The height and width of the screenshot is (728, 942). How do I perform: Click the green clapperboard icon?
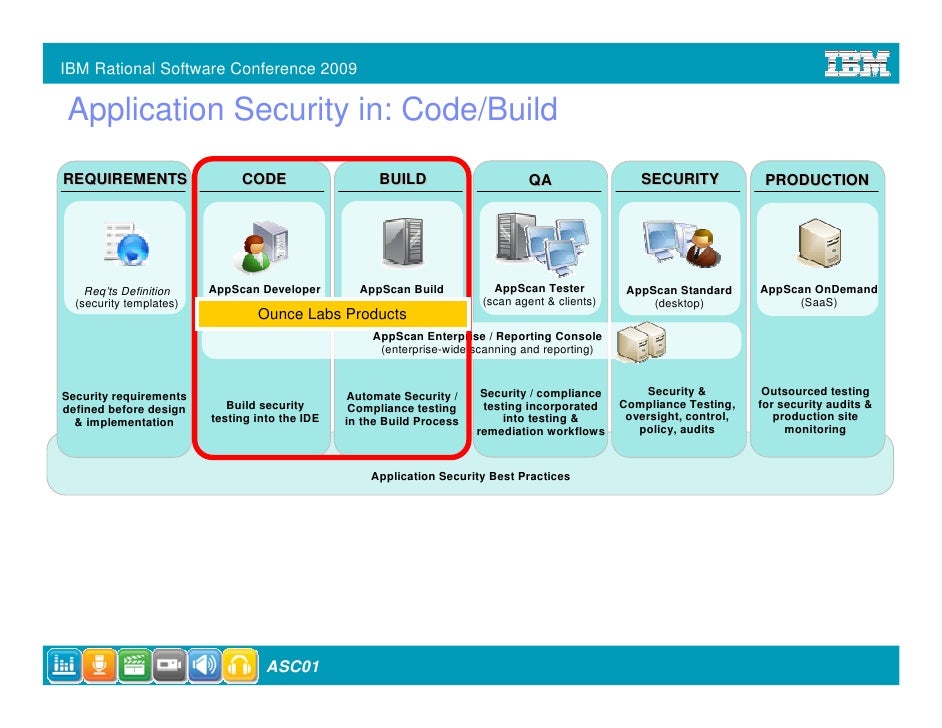coord(135,665)
